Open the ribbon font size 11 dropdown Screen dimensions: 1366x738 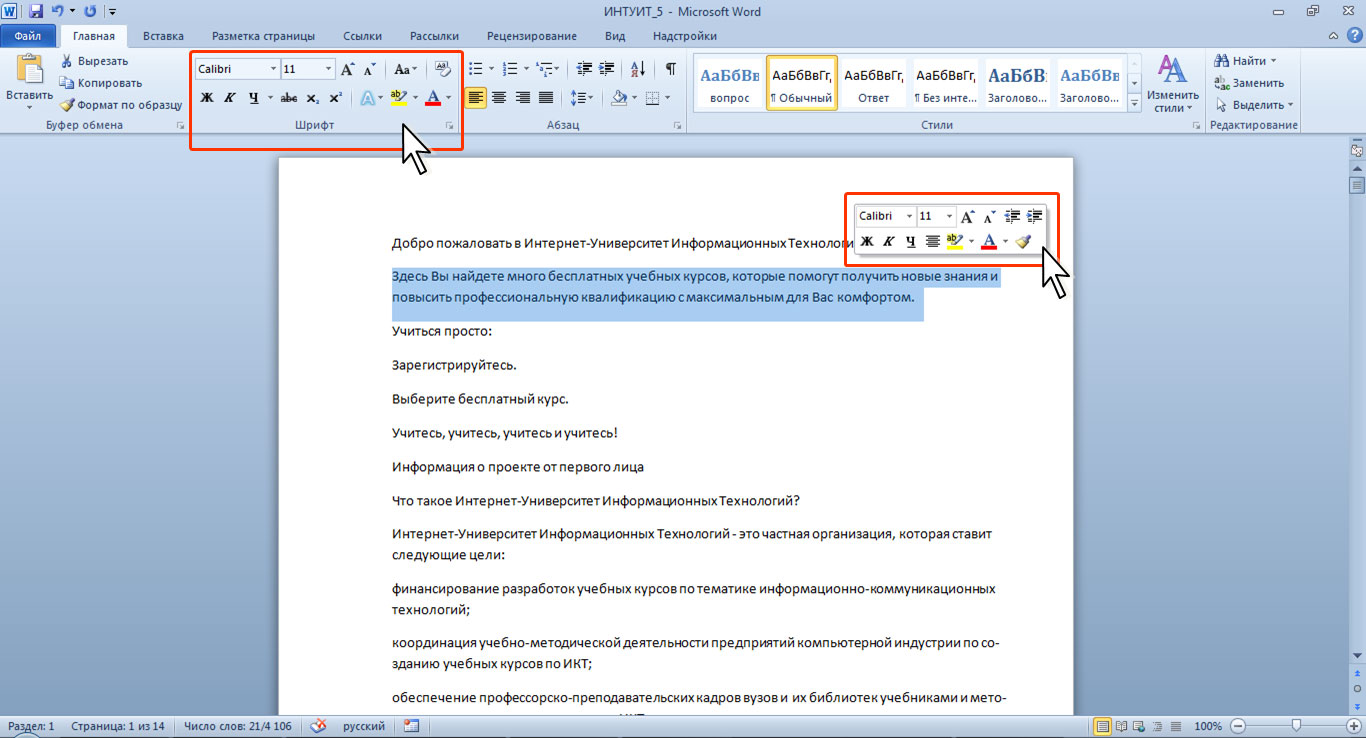point(328,69)
